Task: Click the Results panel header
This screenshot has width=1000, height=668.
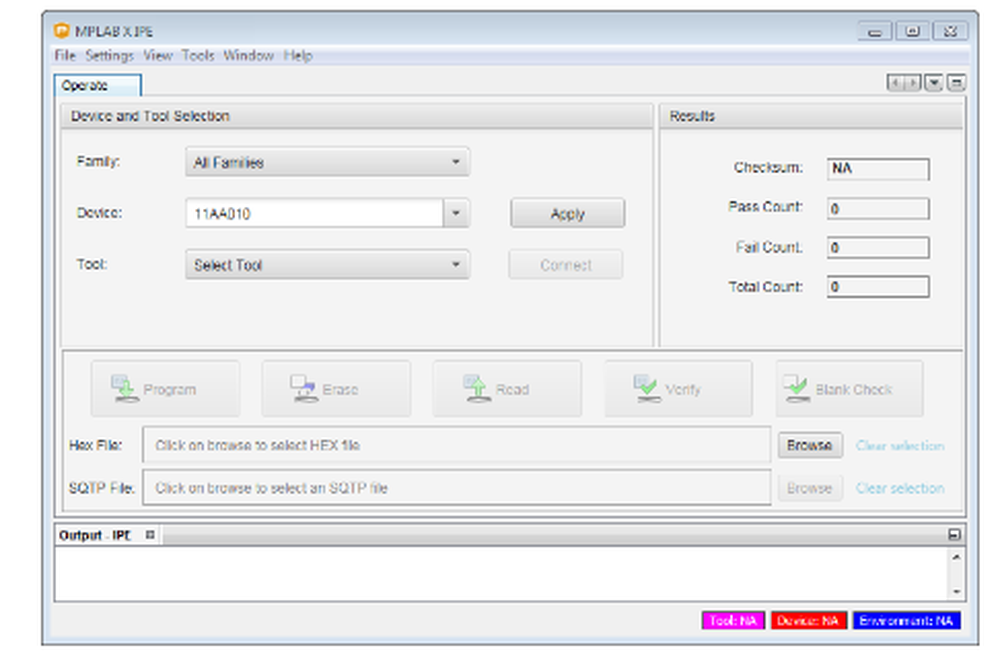Action: click(x=811, y=116)
